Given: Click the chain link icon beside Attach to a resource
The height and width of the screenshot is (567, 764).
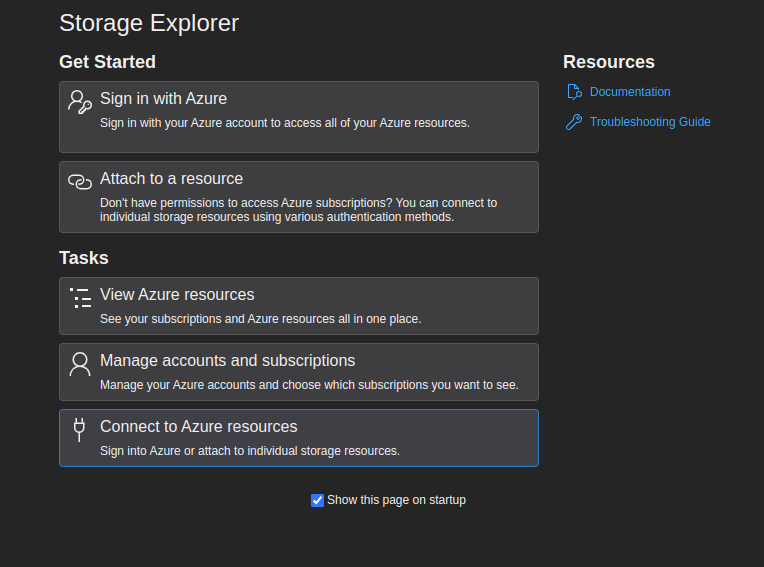Looking at the screenshot, I should tap(80, 181).
